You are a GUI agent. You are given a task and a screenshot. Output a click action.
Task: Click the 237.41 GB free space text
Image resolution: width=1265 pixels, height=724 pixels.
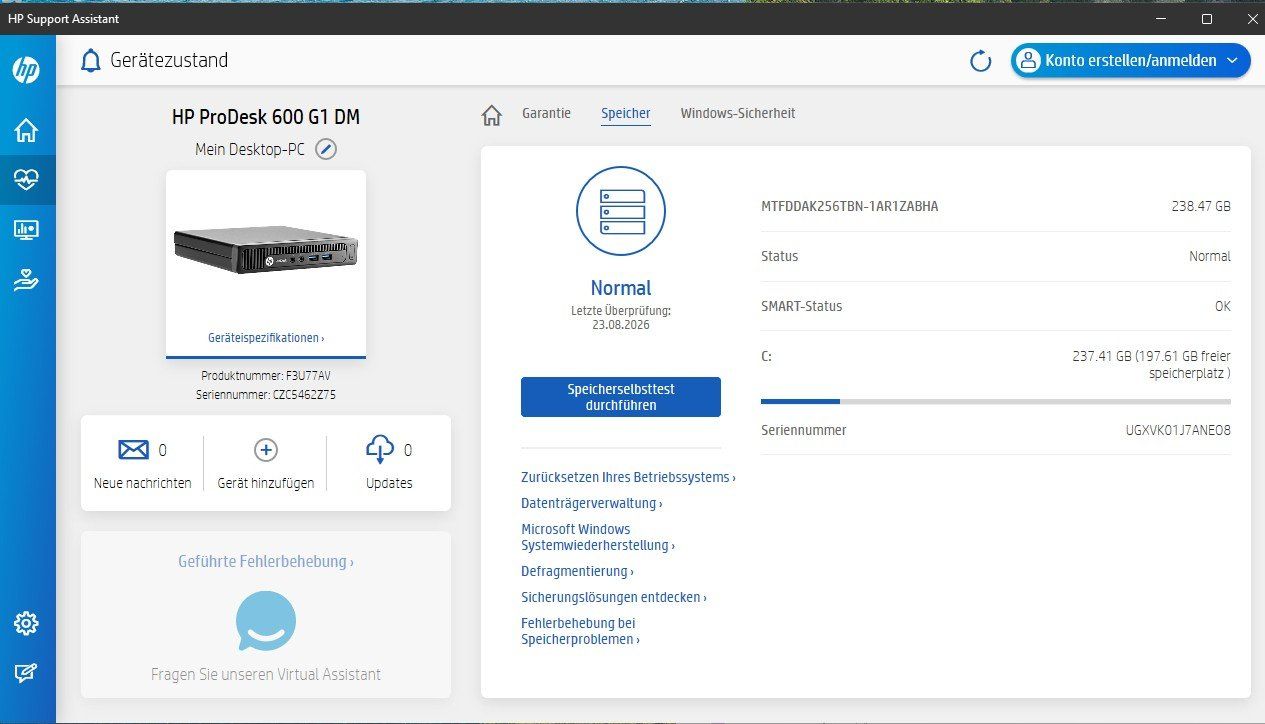[x=1150, y=364]
